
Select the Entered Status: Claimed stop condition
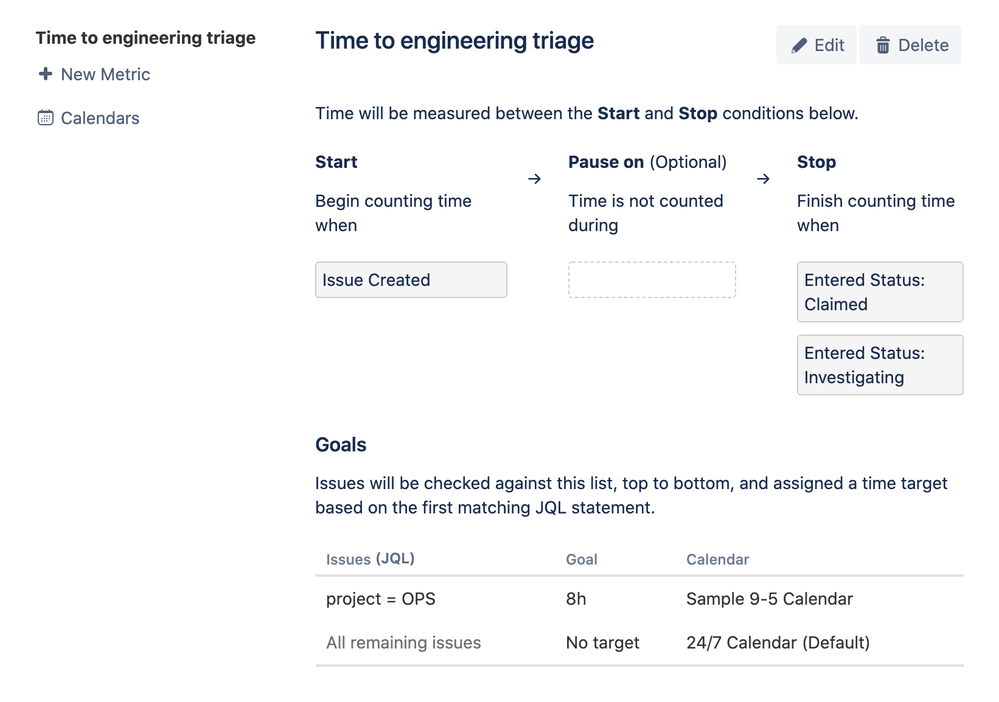coord(879,292)
